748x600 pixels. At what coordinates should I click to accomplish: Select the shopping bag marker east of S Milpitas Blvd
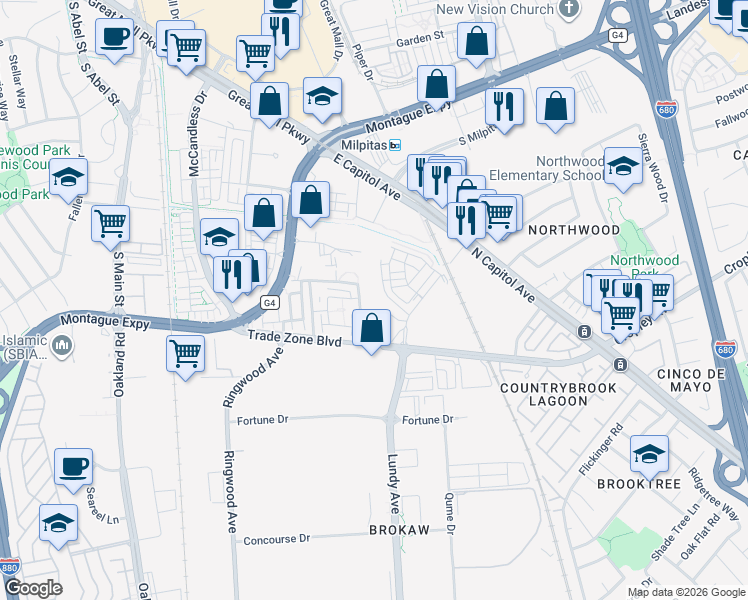(x=555, y=107)
